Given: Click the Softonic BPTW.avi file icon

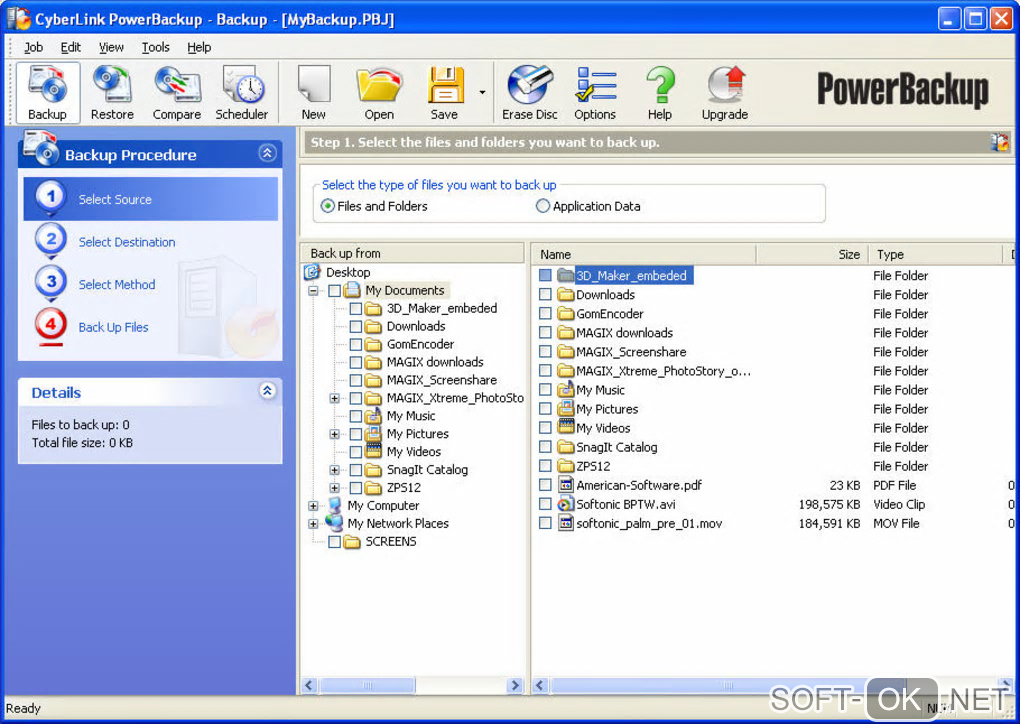Looking at the screenshot, I should [x=566, y=504].
